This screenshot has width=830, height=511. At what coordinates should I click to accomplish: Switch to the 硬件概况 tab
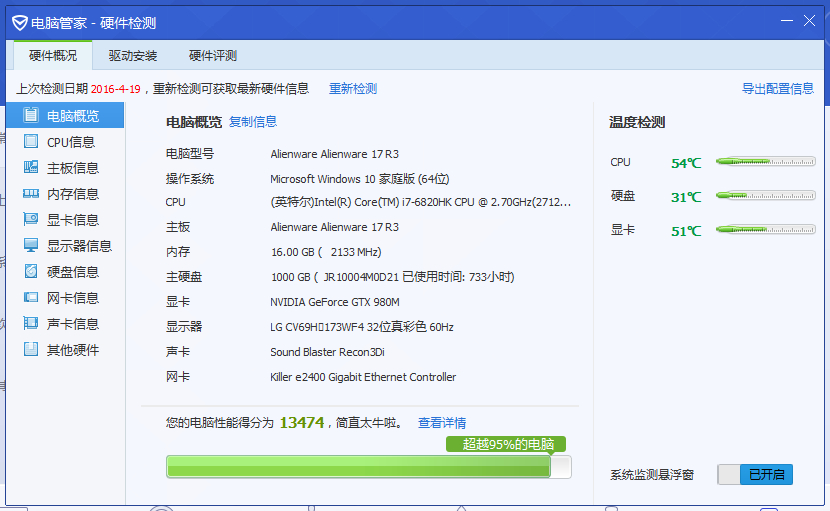[53, 56]
